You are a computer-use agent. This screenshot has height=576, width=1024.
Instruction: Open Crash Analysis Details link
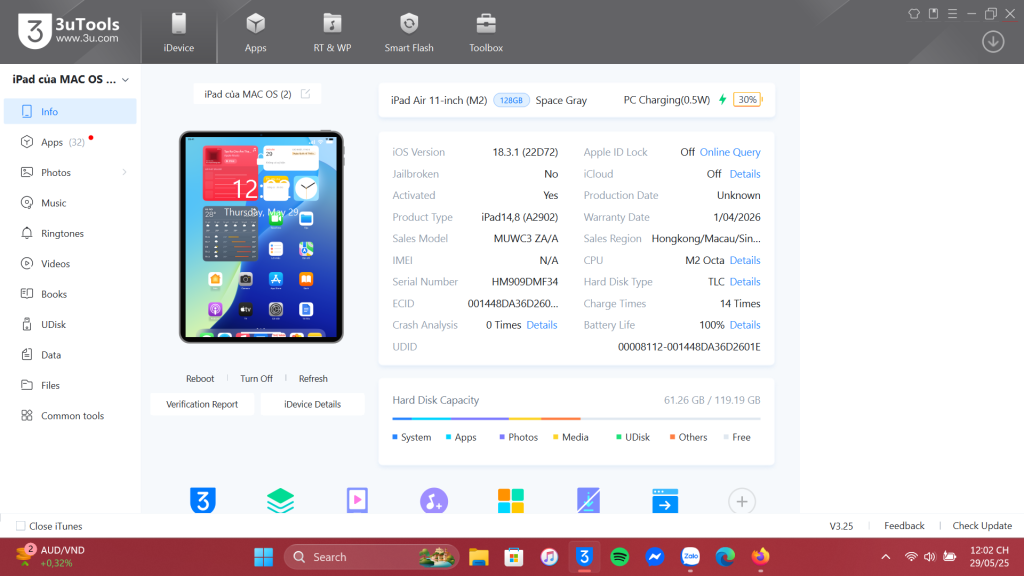[x=541, y=325]
